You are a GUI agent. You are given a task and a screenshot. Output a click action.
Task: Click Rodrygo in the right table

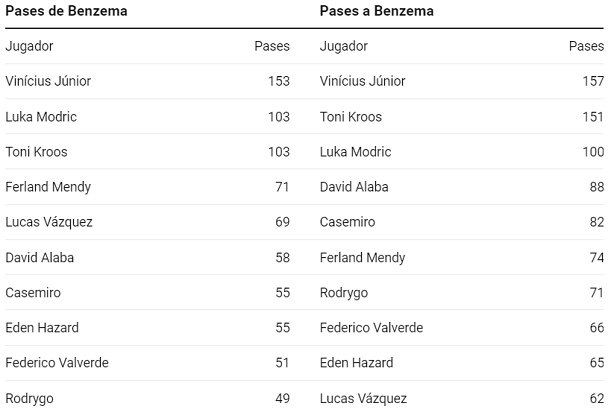tap(344, 293)
